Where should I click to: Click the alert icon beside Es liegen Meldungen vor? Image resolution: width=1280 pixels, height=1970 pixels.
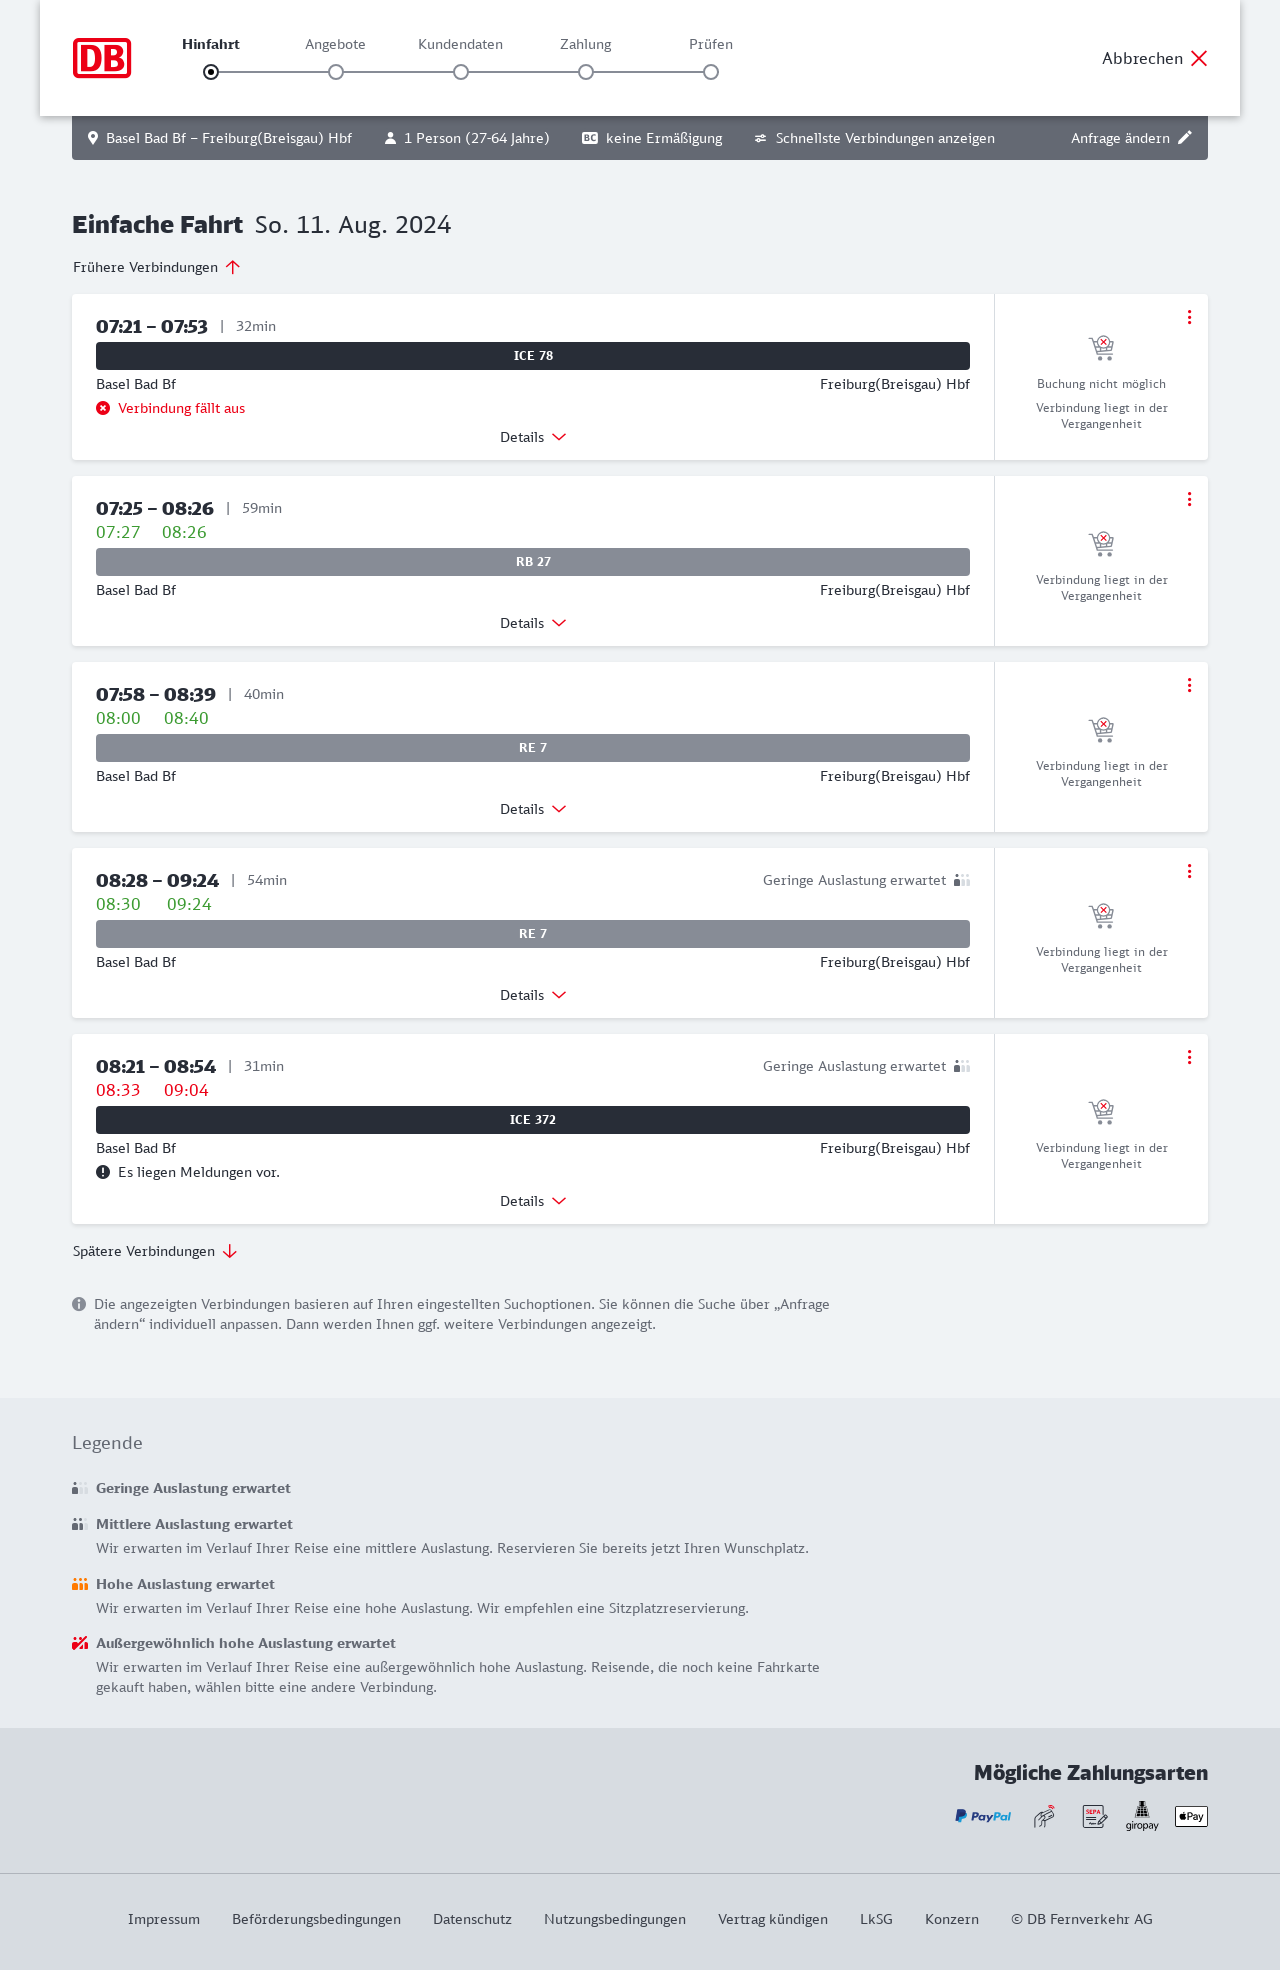pyautogui.click(x=103, y=1172)
